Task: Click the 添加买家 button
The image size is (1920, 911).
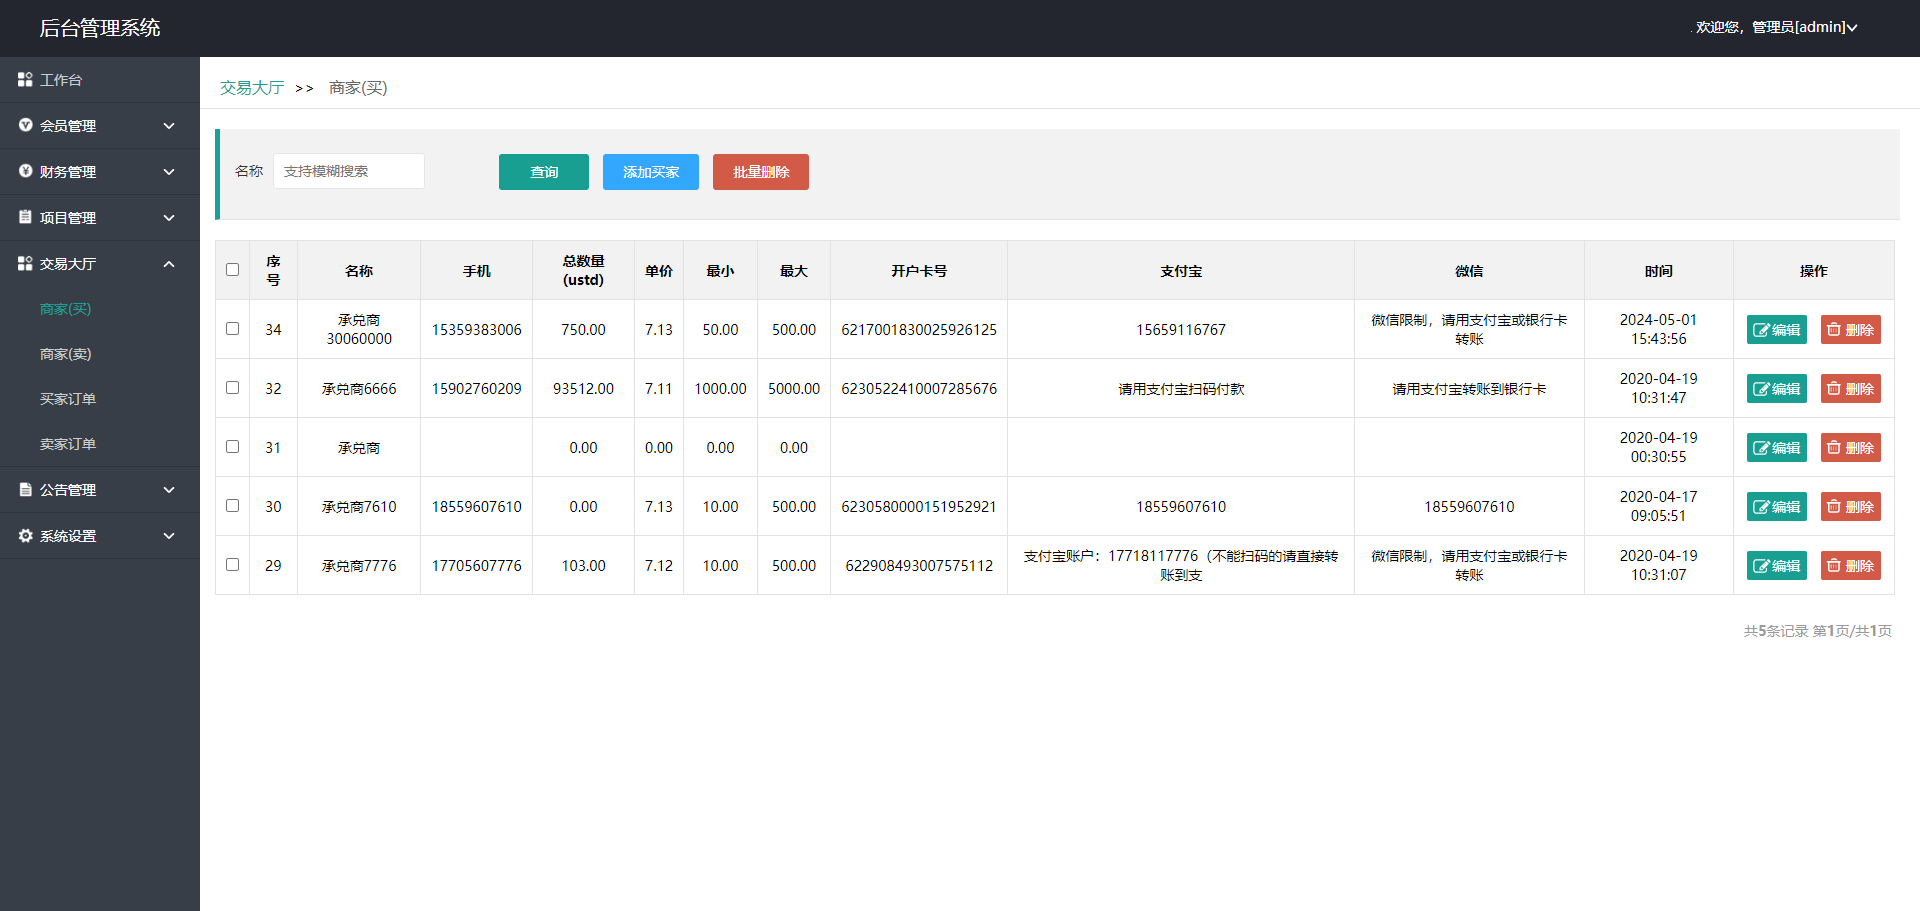Action: pos(650,172)
